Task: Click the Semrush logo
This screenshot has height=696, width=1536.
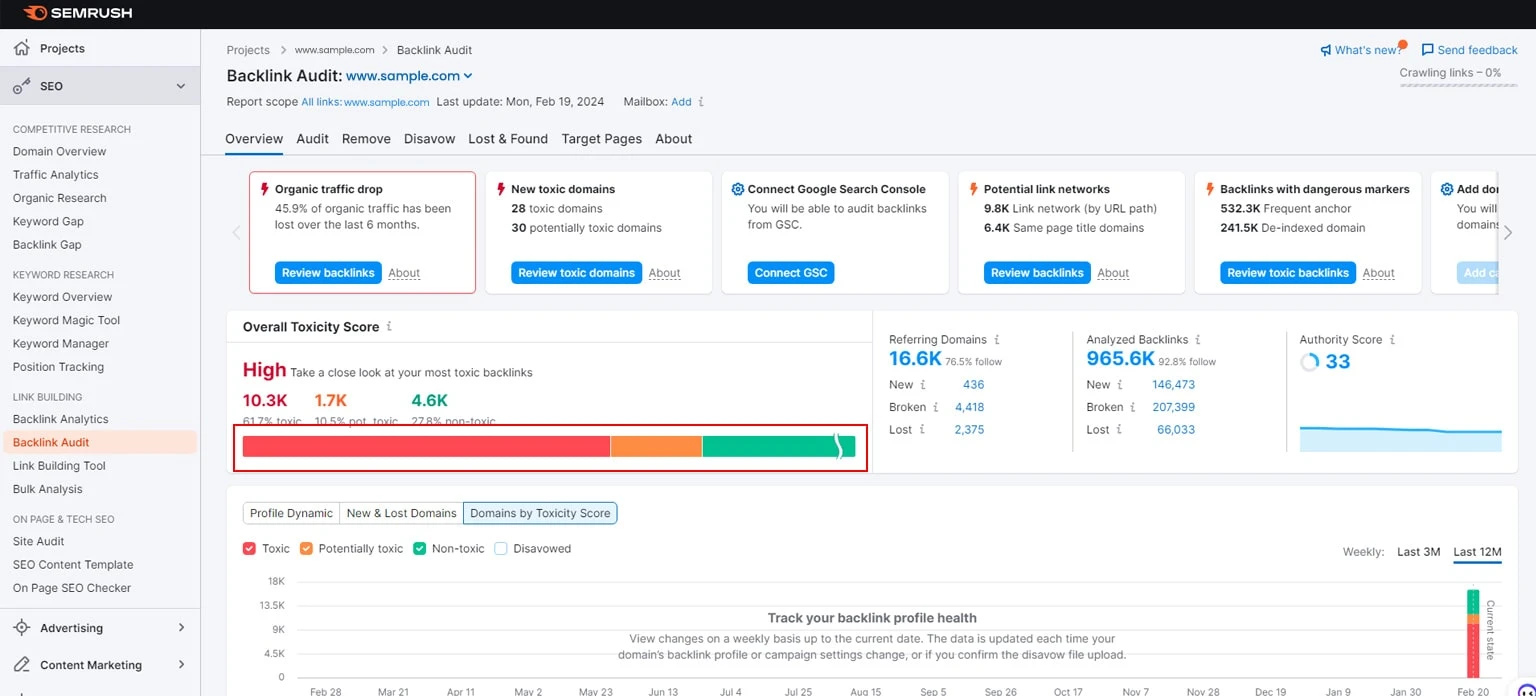Action: point(77,13)
